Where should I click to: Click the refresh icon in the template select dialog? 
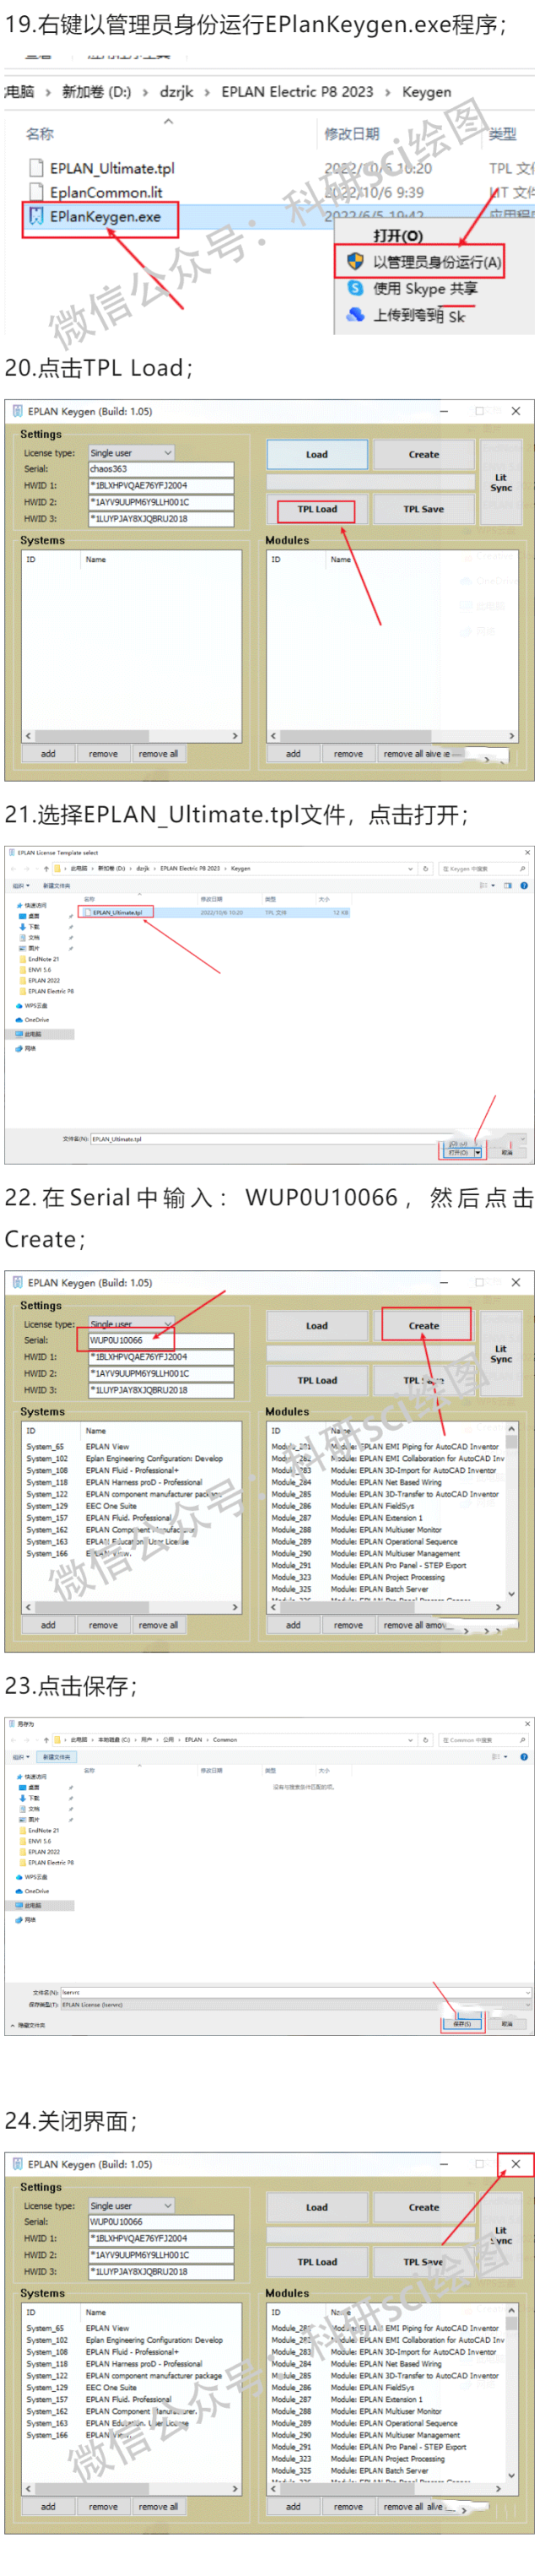[x=426, y=869]
